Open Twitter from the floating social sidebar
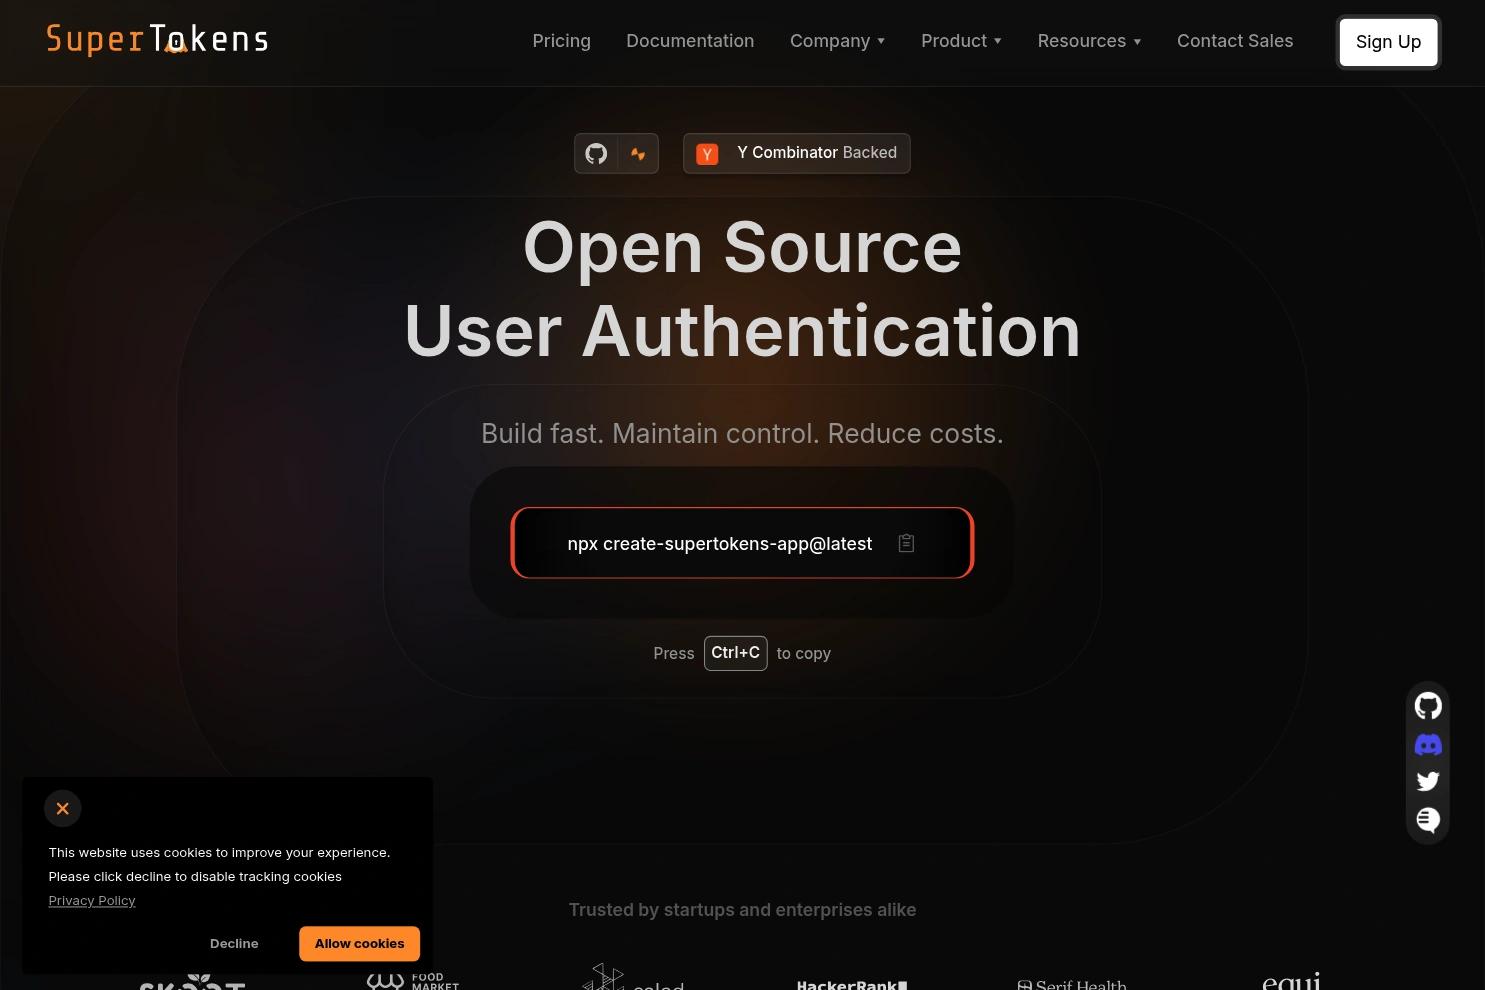 pyautogui.click(x=1428, y=781)
